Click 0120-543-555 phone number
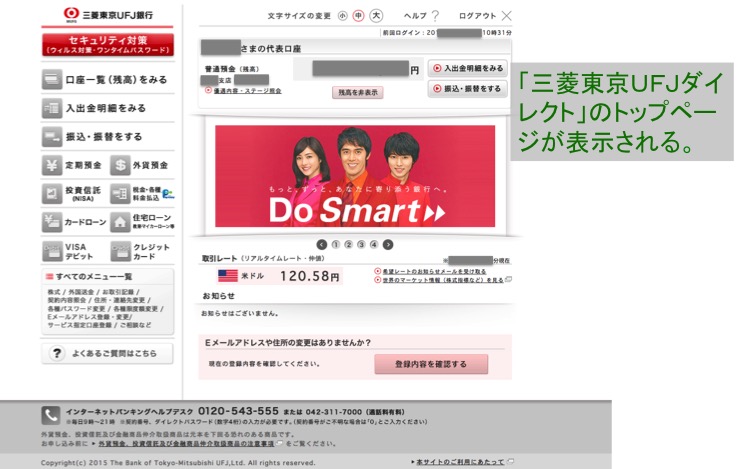Screen dimensions: 750x469 tap(238, 411)
